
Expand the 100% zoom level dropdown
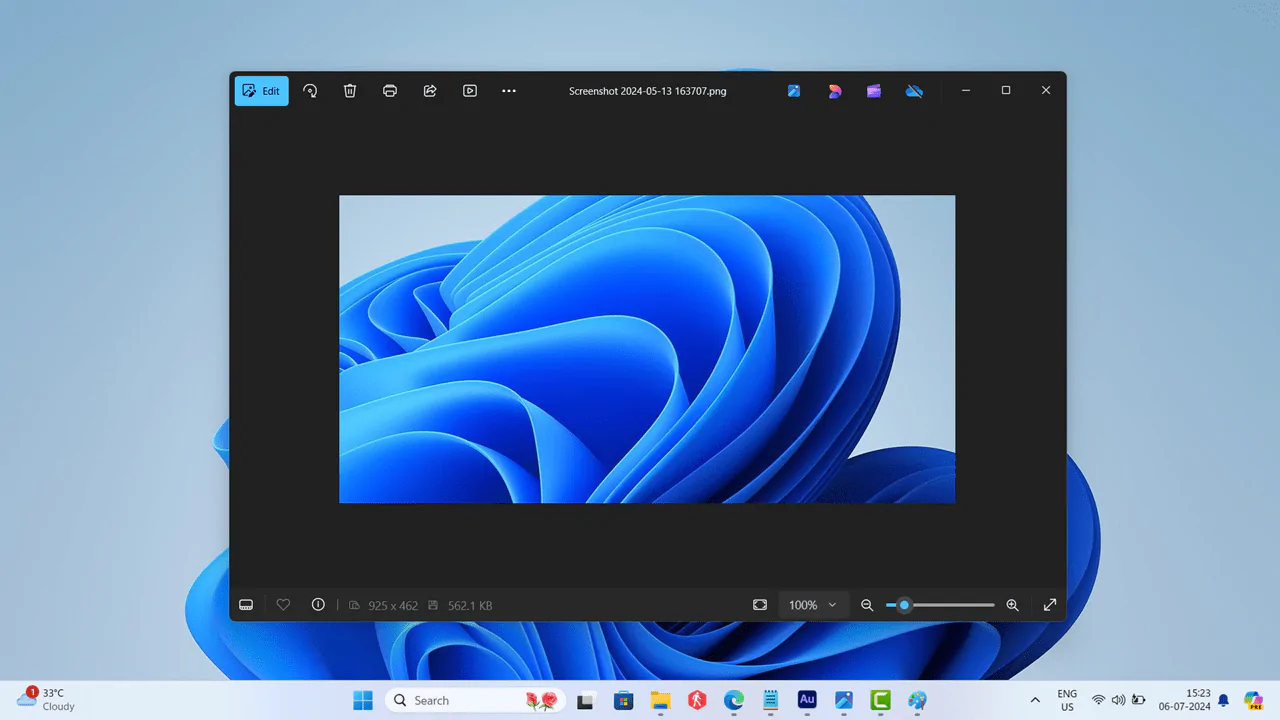coord(812,605)
